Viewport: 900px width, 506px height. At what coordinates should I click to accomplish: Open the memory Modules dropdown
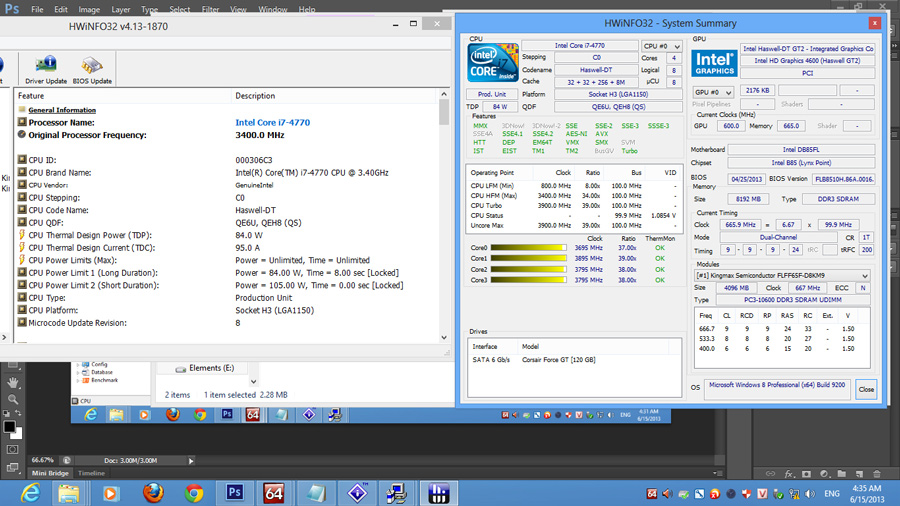tap(782, 275)
